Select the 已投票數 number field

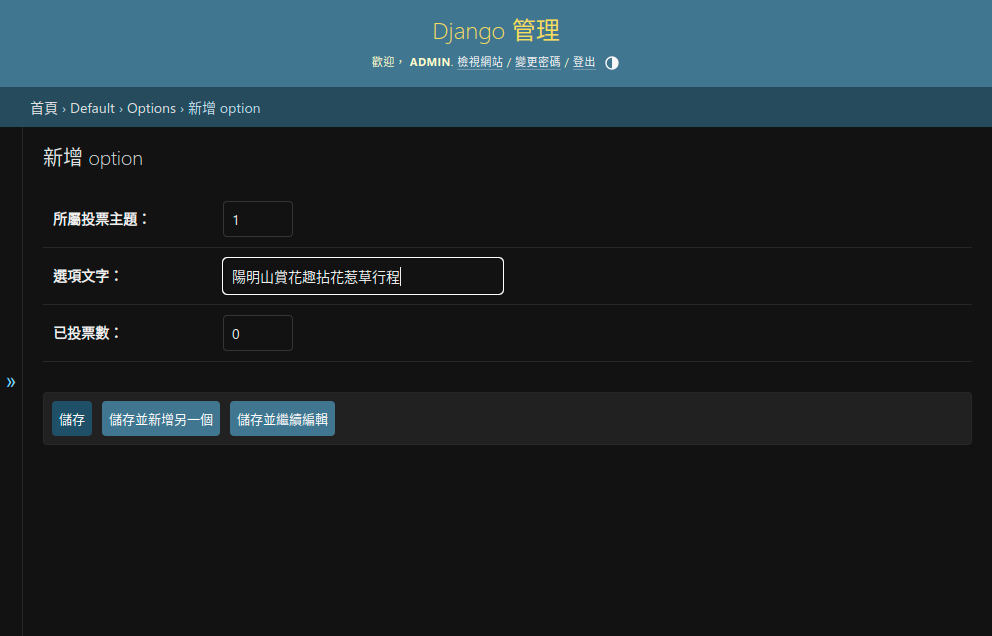point(257,334)
